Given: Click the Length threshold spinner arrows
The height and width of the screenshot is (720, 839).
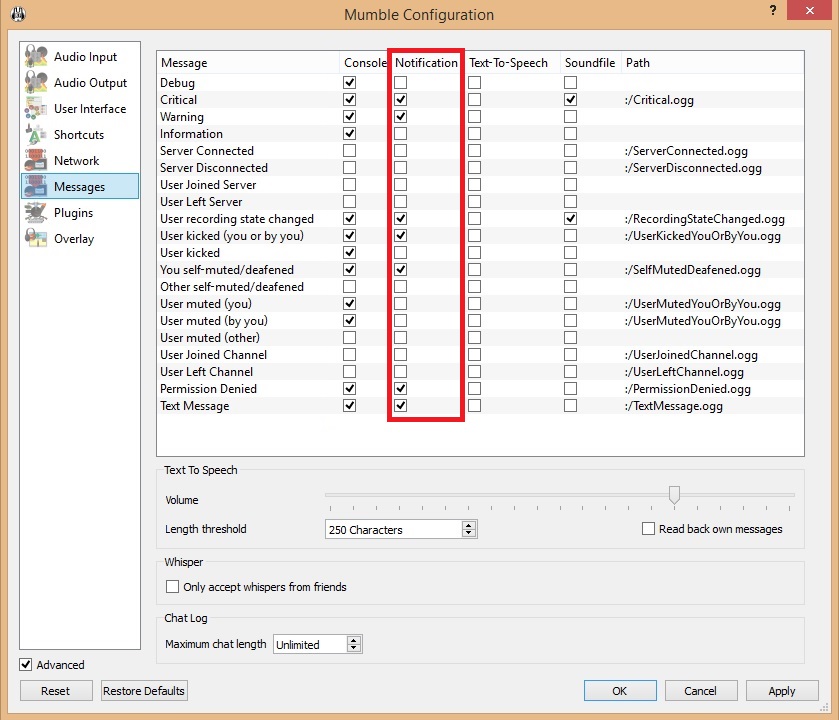Looking at the screenshot, I should point(469,529).
